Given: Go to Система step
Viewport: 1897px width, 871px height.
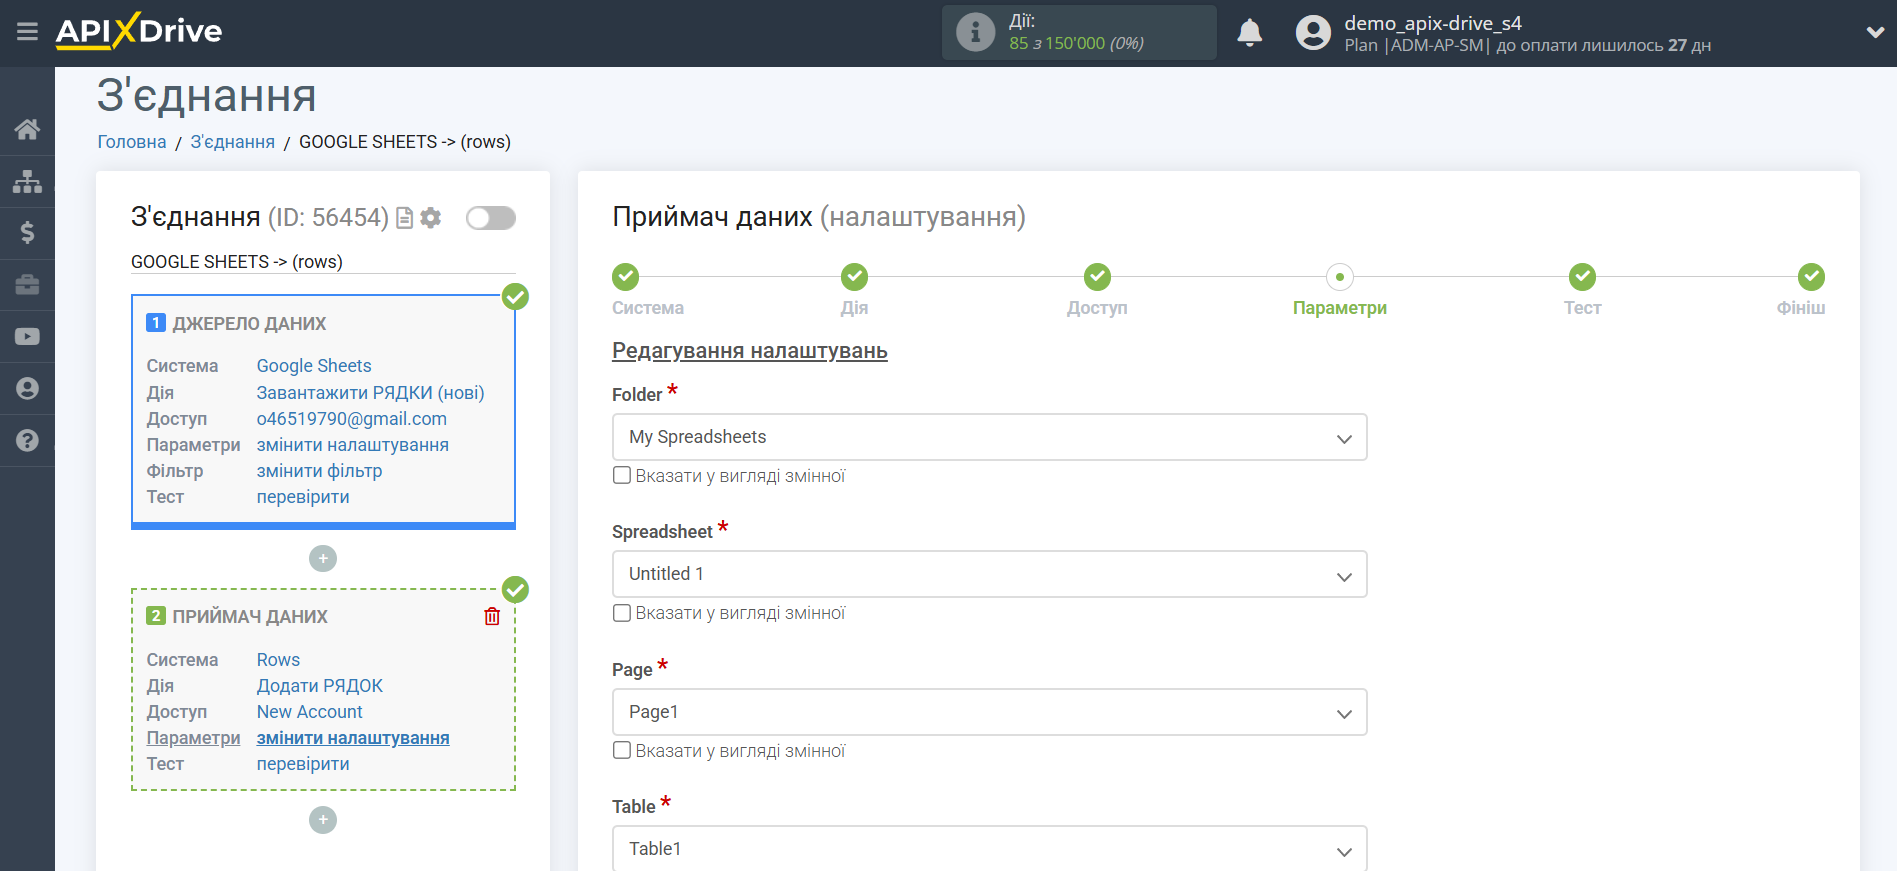Looking at the screenshot, I should point(626,277).
